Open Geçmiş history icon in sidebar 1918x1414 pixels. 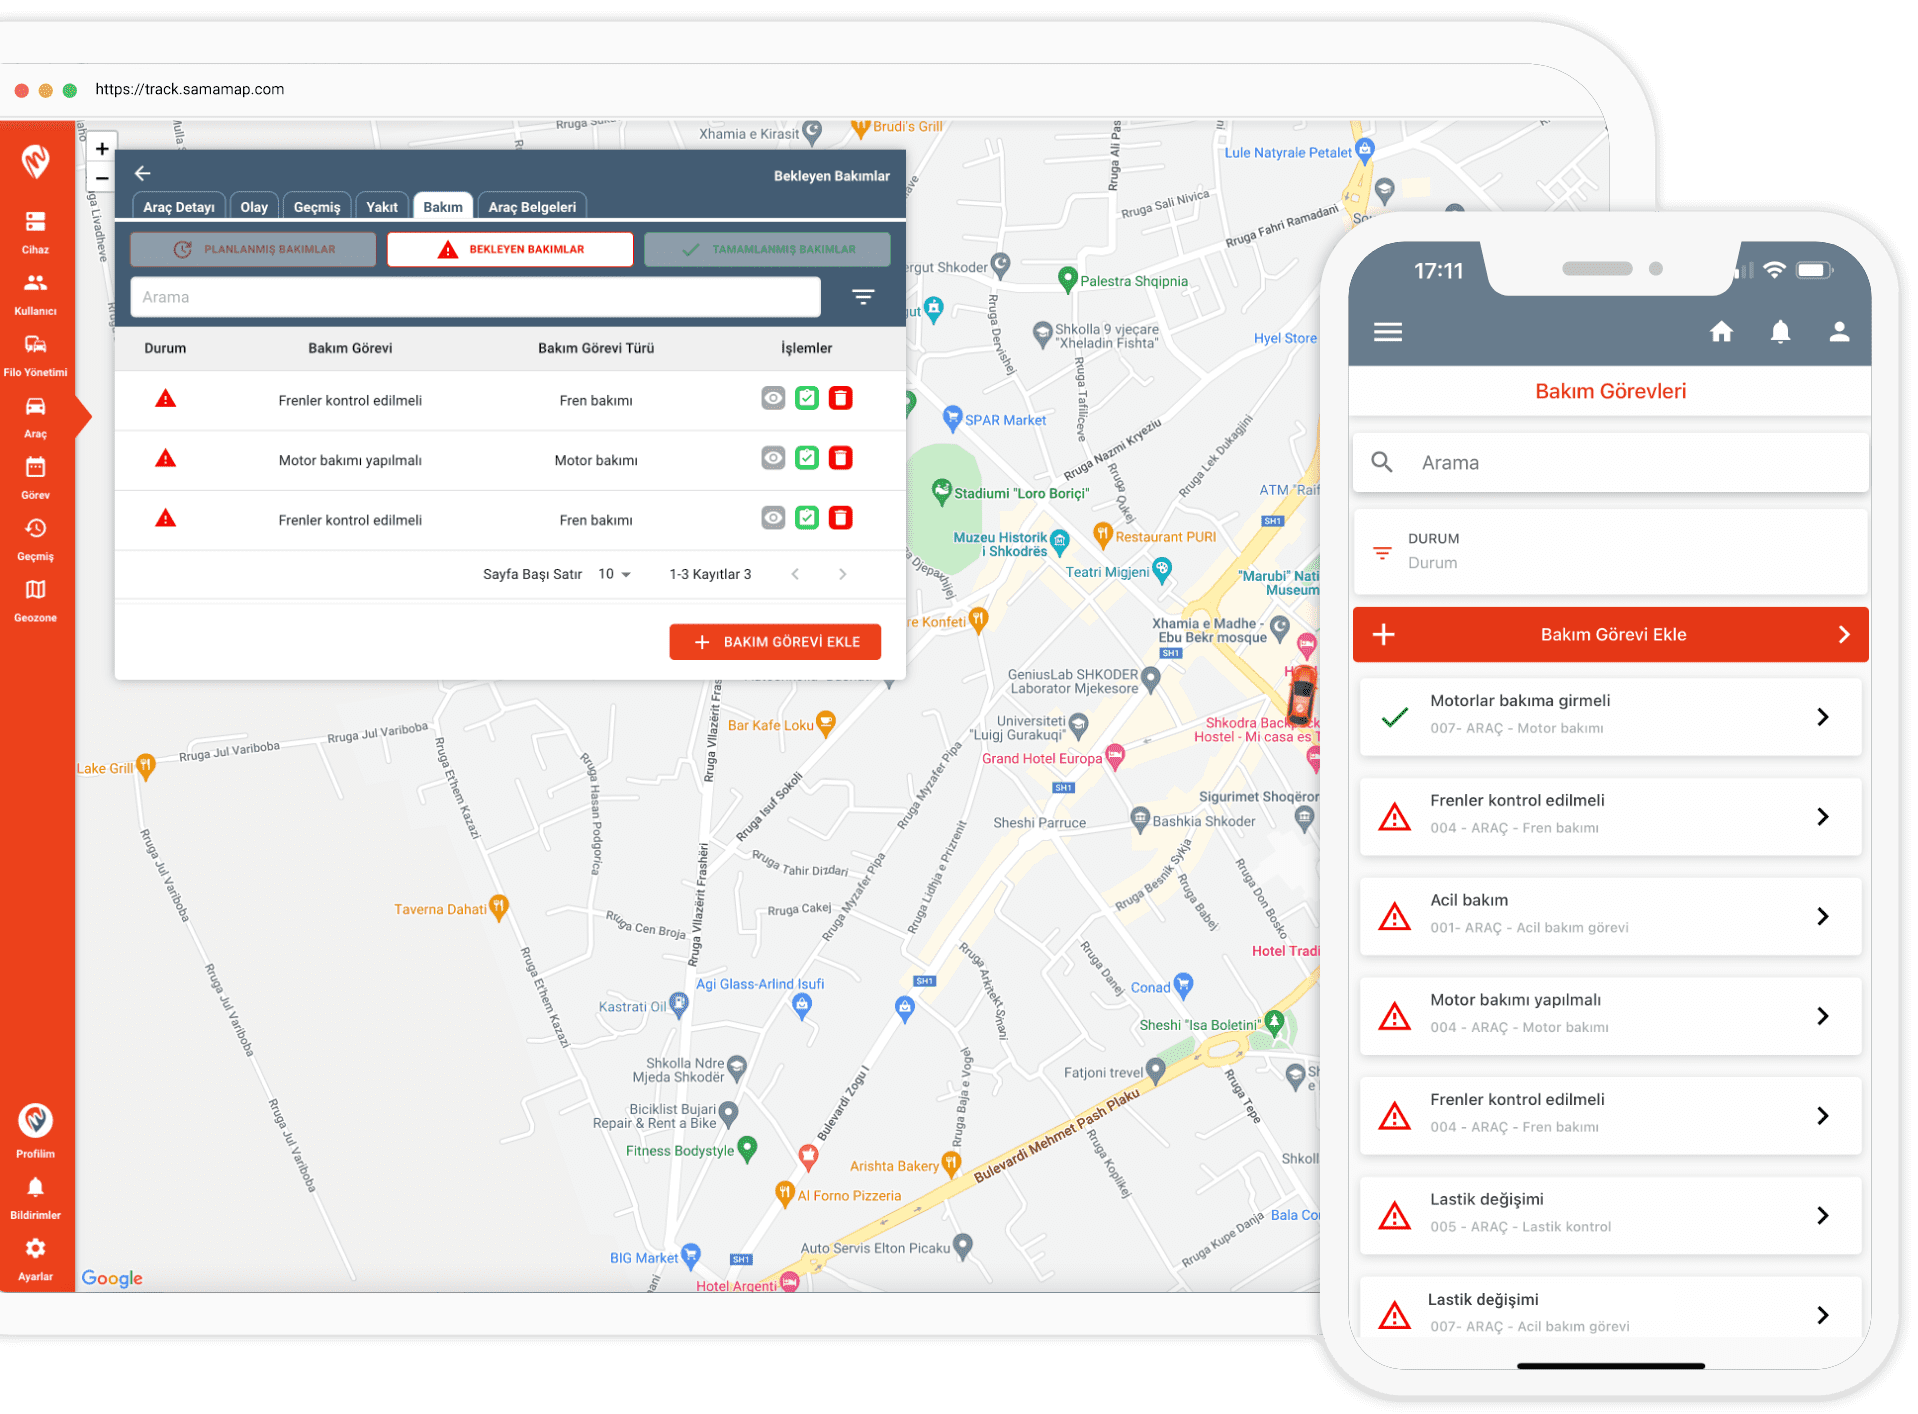[36, 538]
